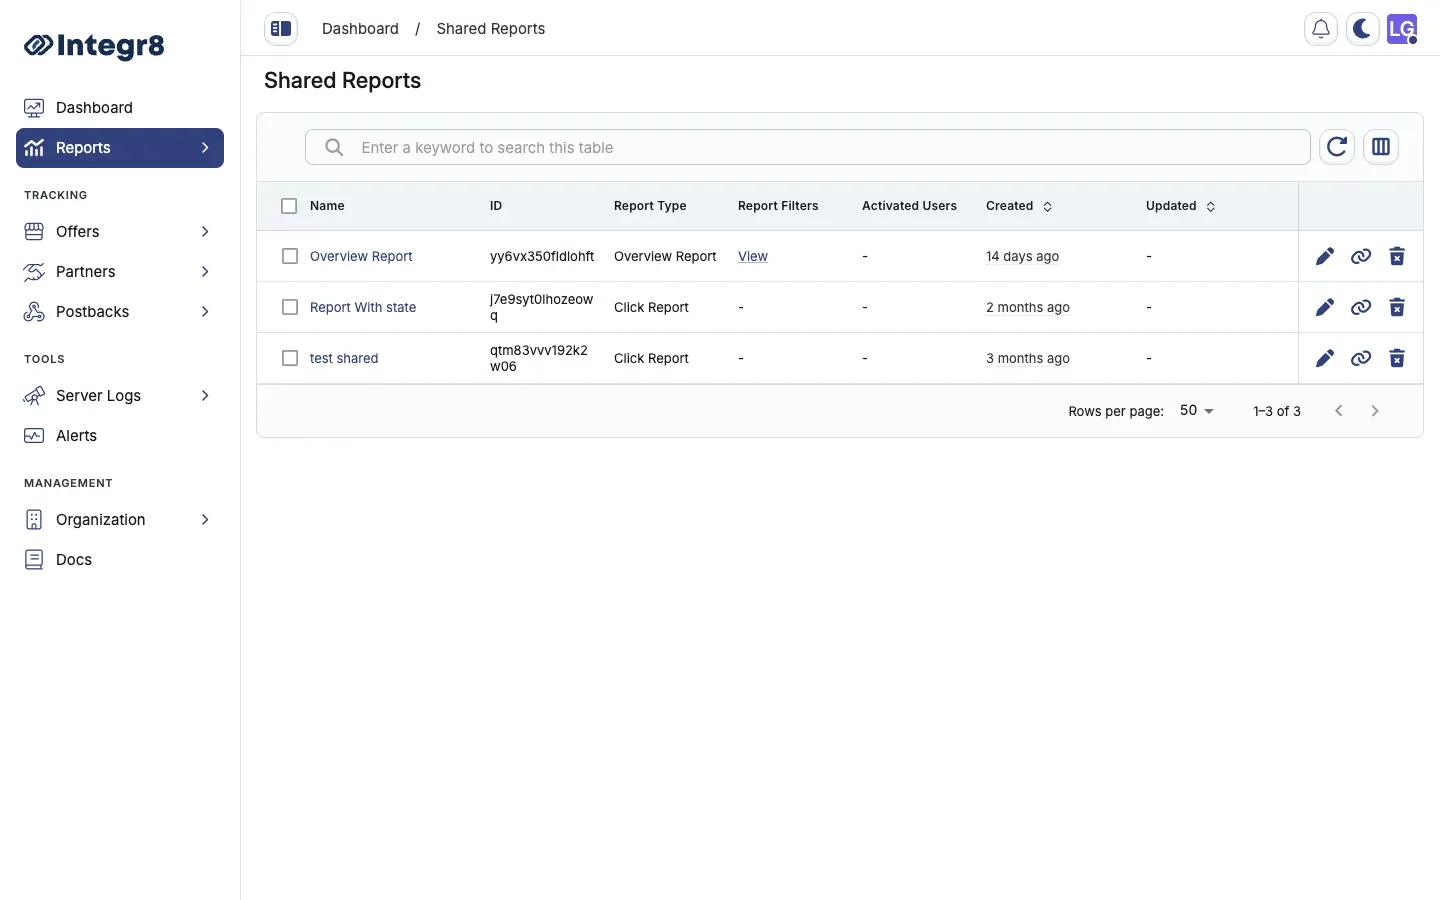Open the rows per page dropdown
Image resolution: width=1440 pixels, height=900 pixels.
pos(1197,410)
